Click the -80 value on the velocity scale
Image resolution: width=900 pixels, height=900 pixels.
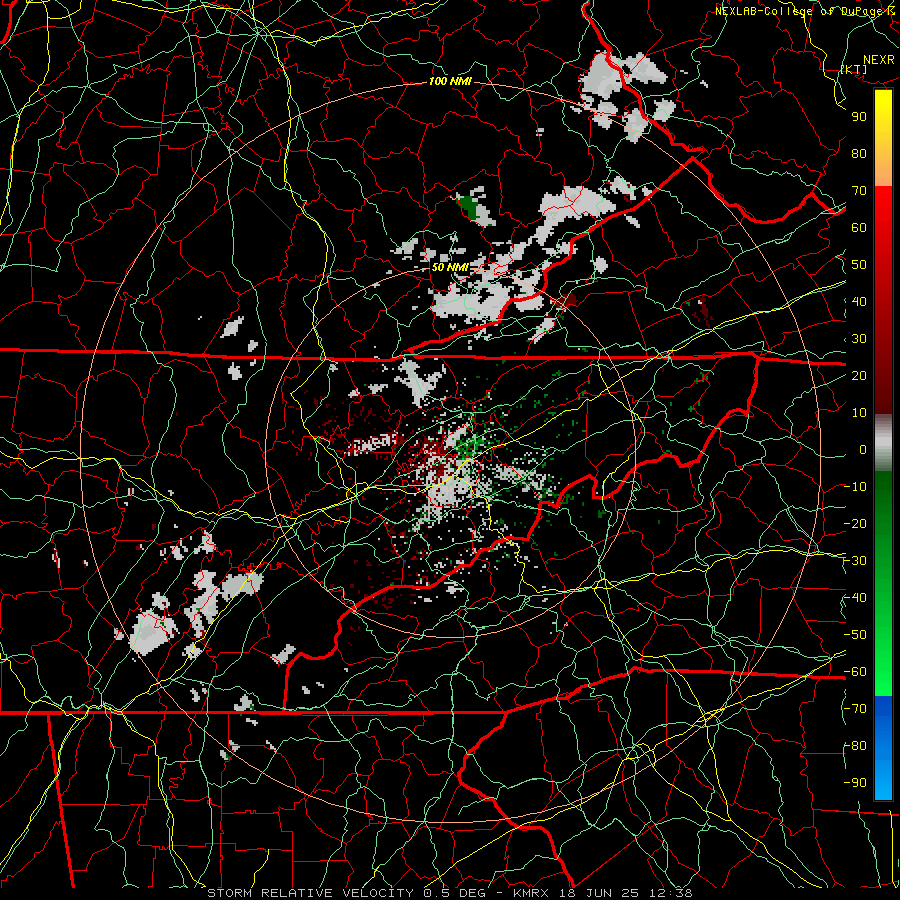click(x=855, y=746)
